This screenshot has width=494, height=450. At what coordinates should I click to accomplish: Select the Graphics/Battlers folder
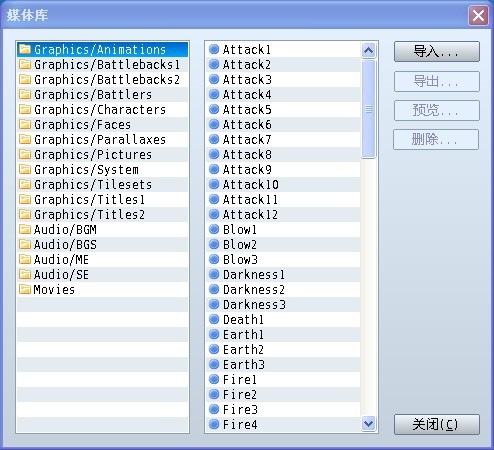click(x=102, y=94)
